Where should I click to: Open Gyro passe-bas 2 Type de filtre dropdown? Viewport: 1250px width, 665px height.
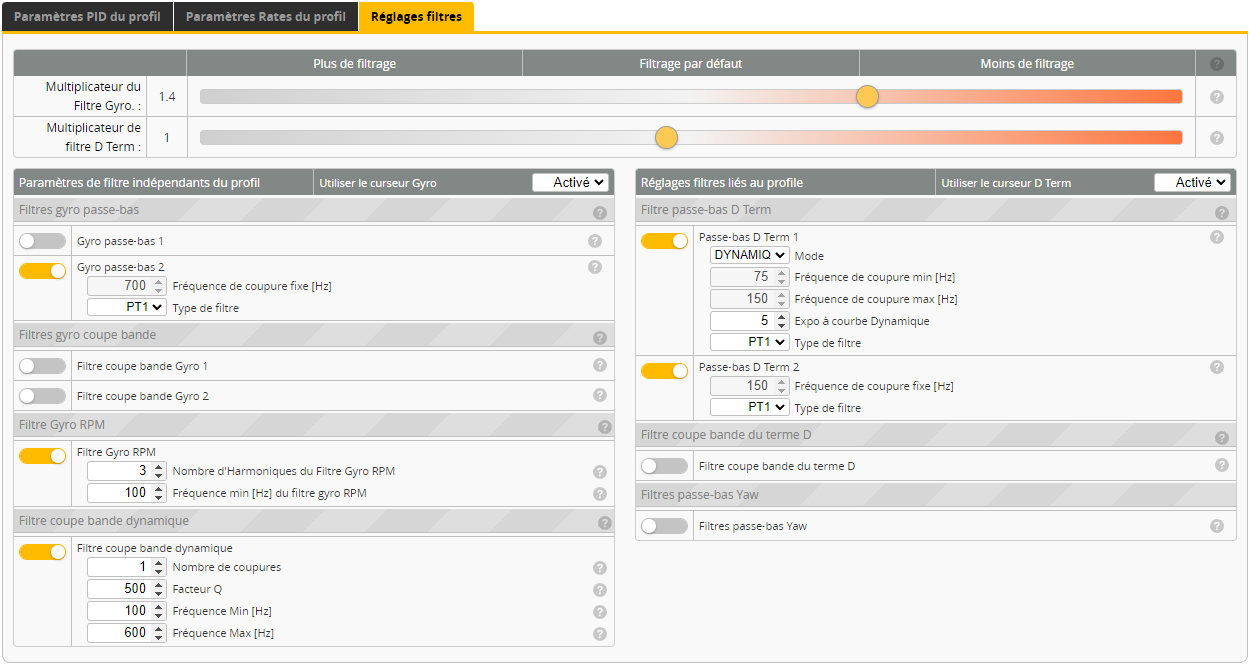(127, 308)
